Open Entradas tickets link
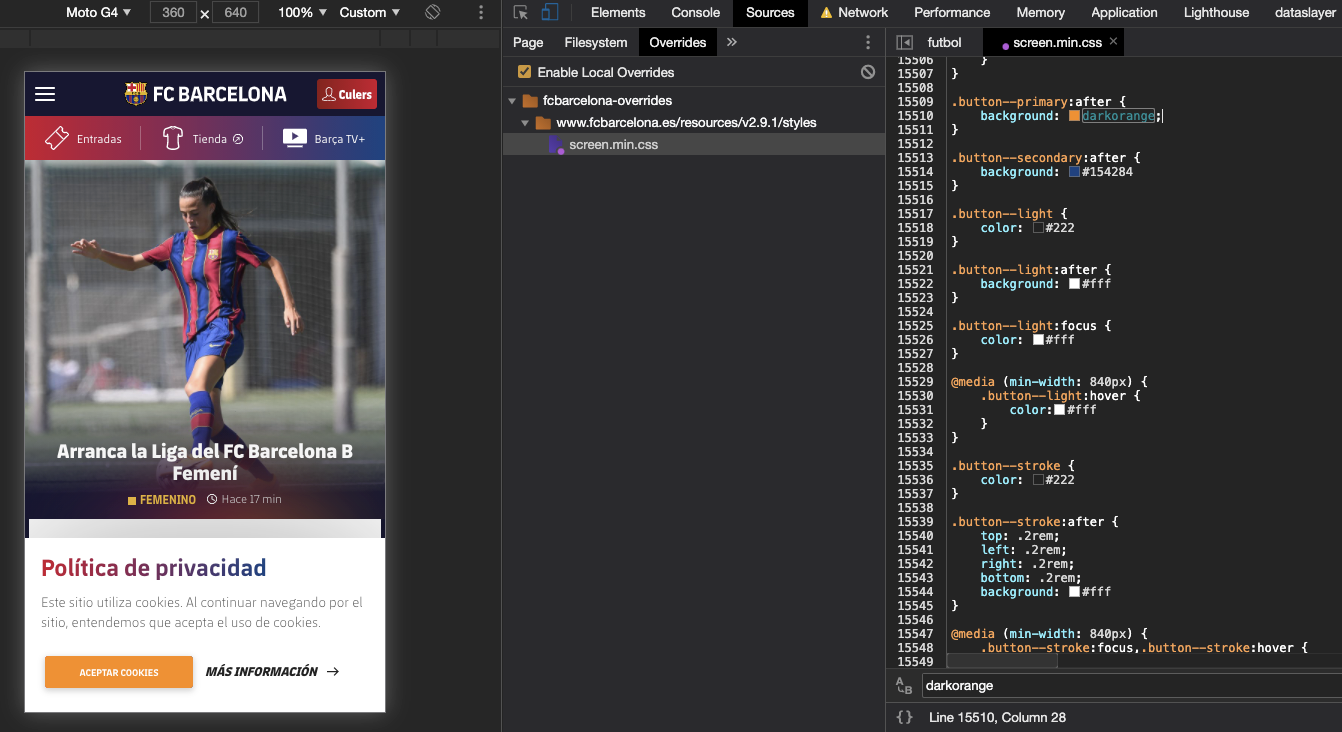The width and height of the screenshot is (1342, 732). point(83,139)
